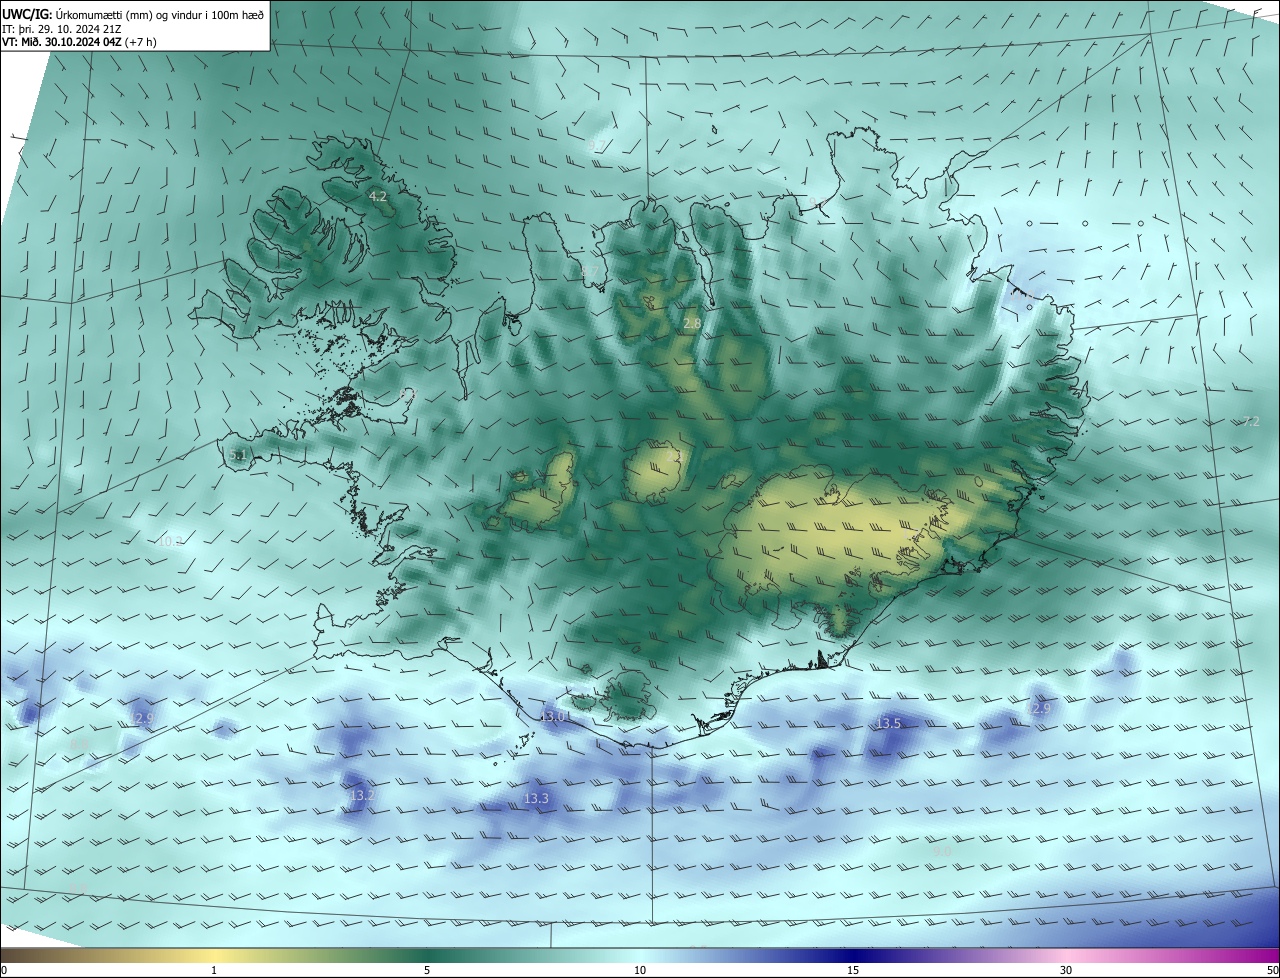
Task: Click the '0' tick on color scale
Action: 4,970
